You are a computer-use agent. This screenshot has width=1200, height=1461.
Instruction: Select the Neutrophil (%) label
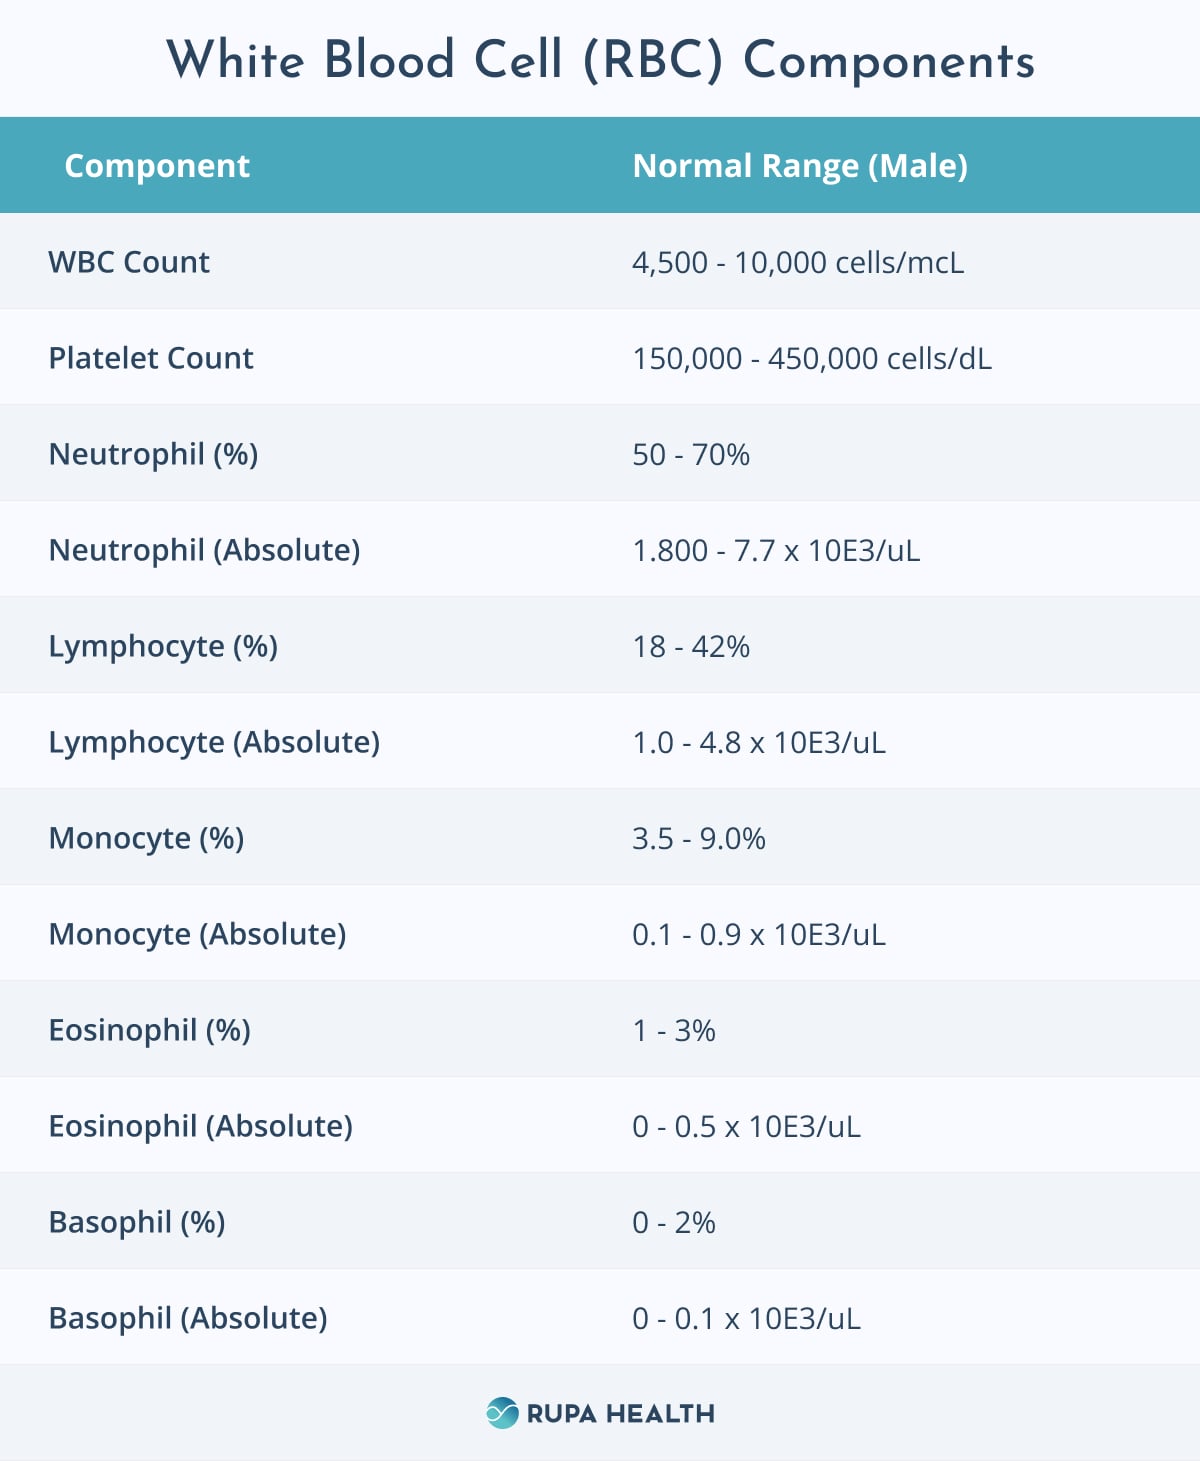154,455
